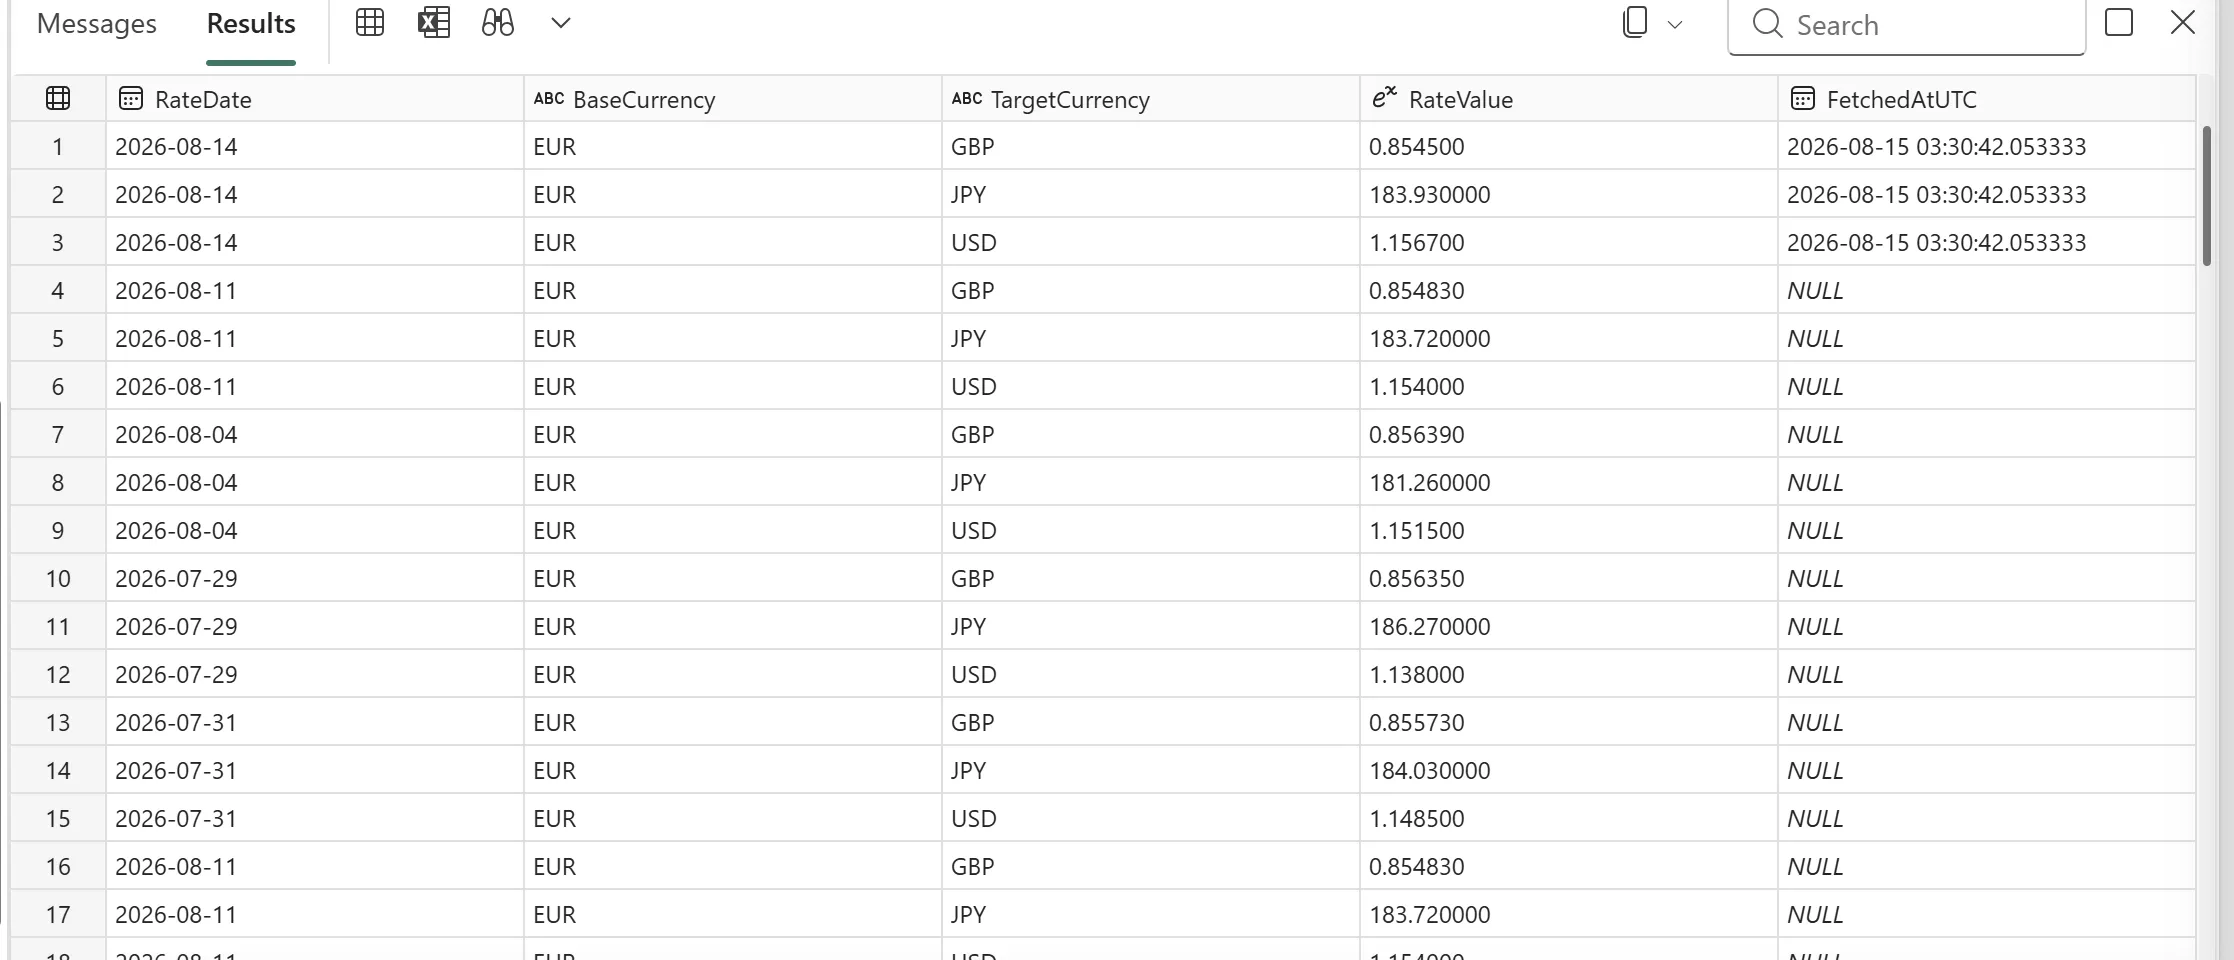Screen dimensions: 2234x960
Task: Click calendar icon beside RateDate header
Action: pyautogui.click(x=131, y=98)
